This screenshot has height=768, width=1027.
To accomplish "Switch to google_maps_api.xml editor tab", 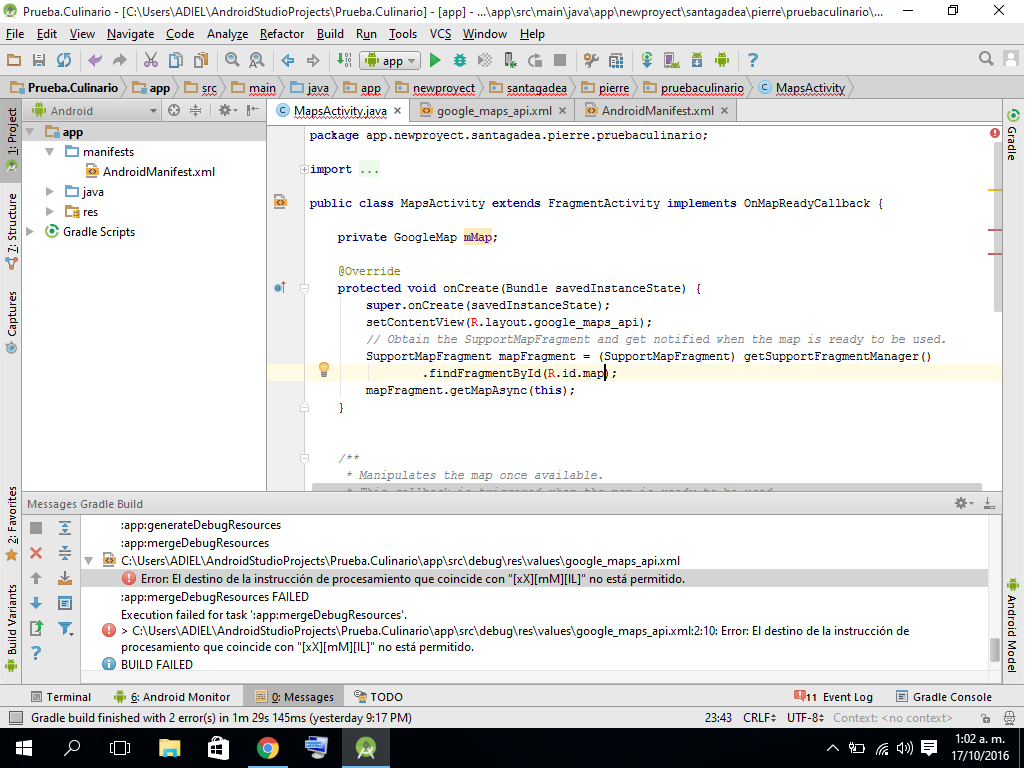I will [494, 111].
